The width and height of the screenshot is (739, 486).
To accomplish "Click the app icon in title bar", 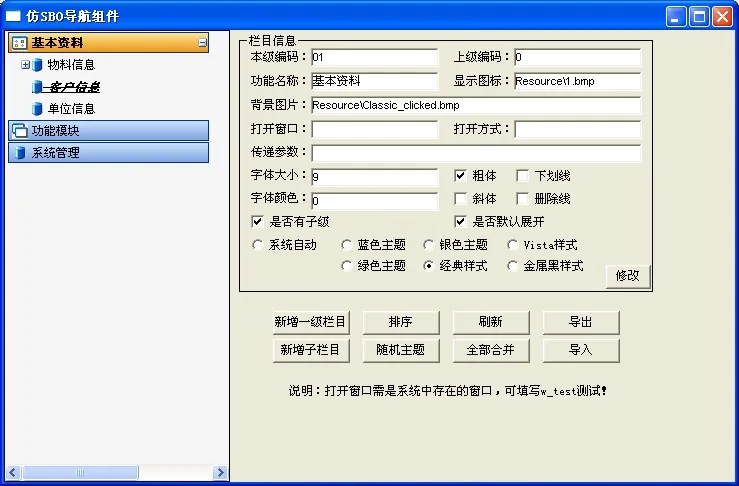I will point(13,16).
